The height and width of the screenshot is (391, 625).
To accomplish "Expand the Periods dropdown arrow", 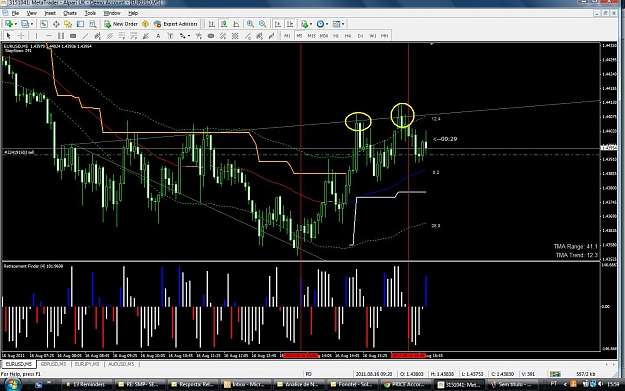I will pos(327,24).
